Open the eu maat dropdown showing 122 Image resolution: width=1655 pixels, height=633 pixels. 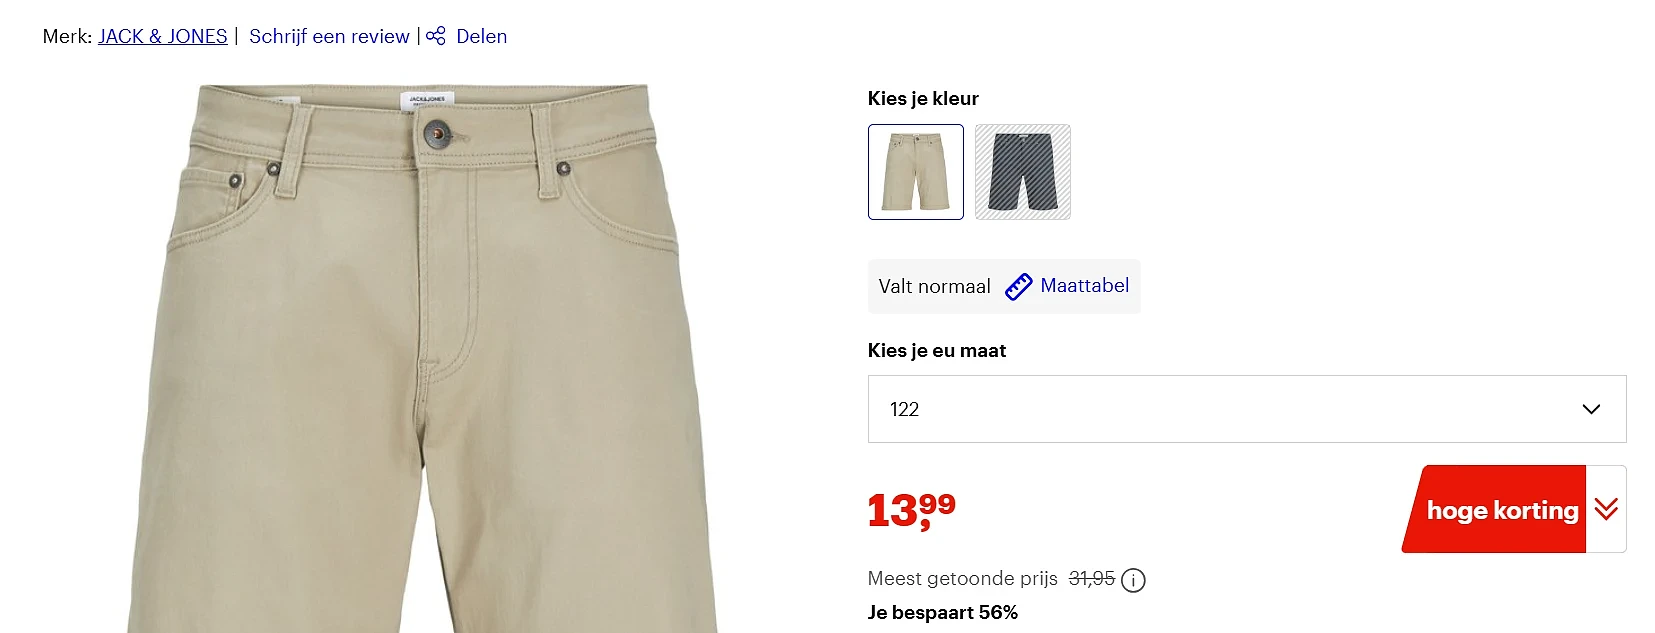(x=1247, y=409)
